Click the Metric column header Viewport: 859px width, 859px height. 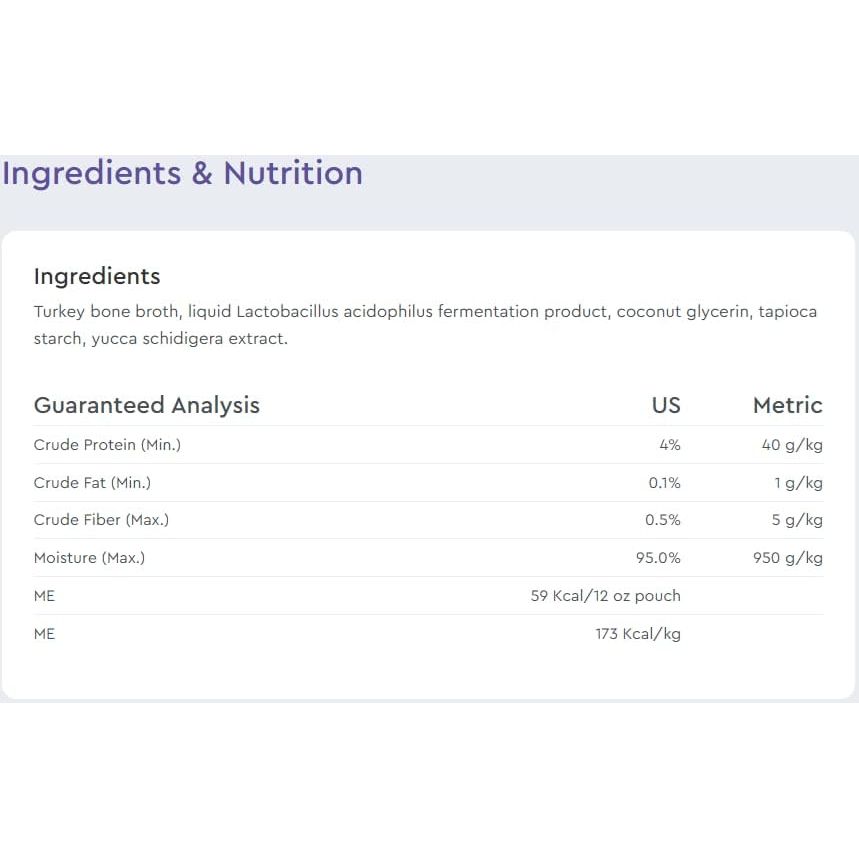[x=787, y=405]
